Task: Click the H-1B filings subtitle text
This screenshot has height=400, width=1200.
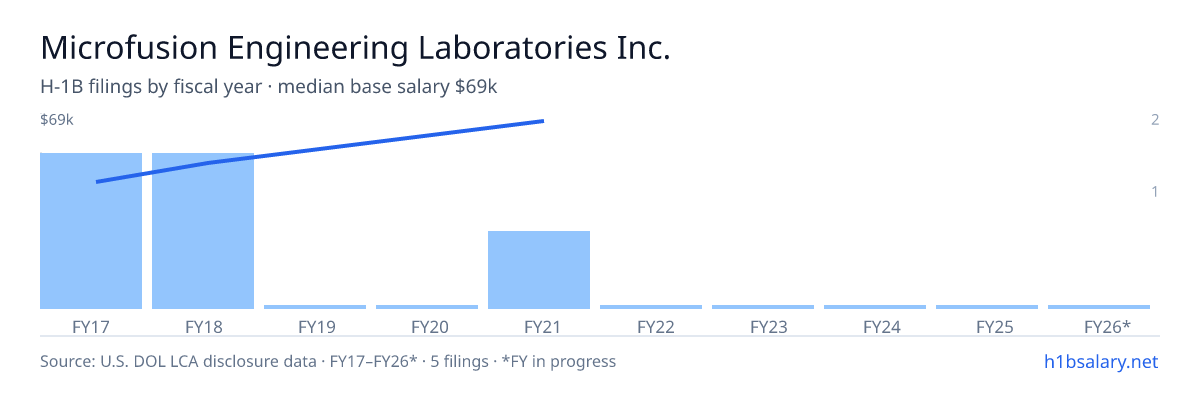Action: click(269, 87)
